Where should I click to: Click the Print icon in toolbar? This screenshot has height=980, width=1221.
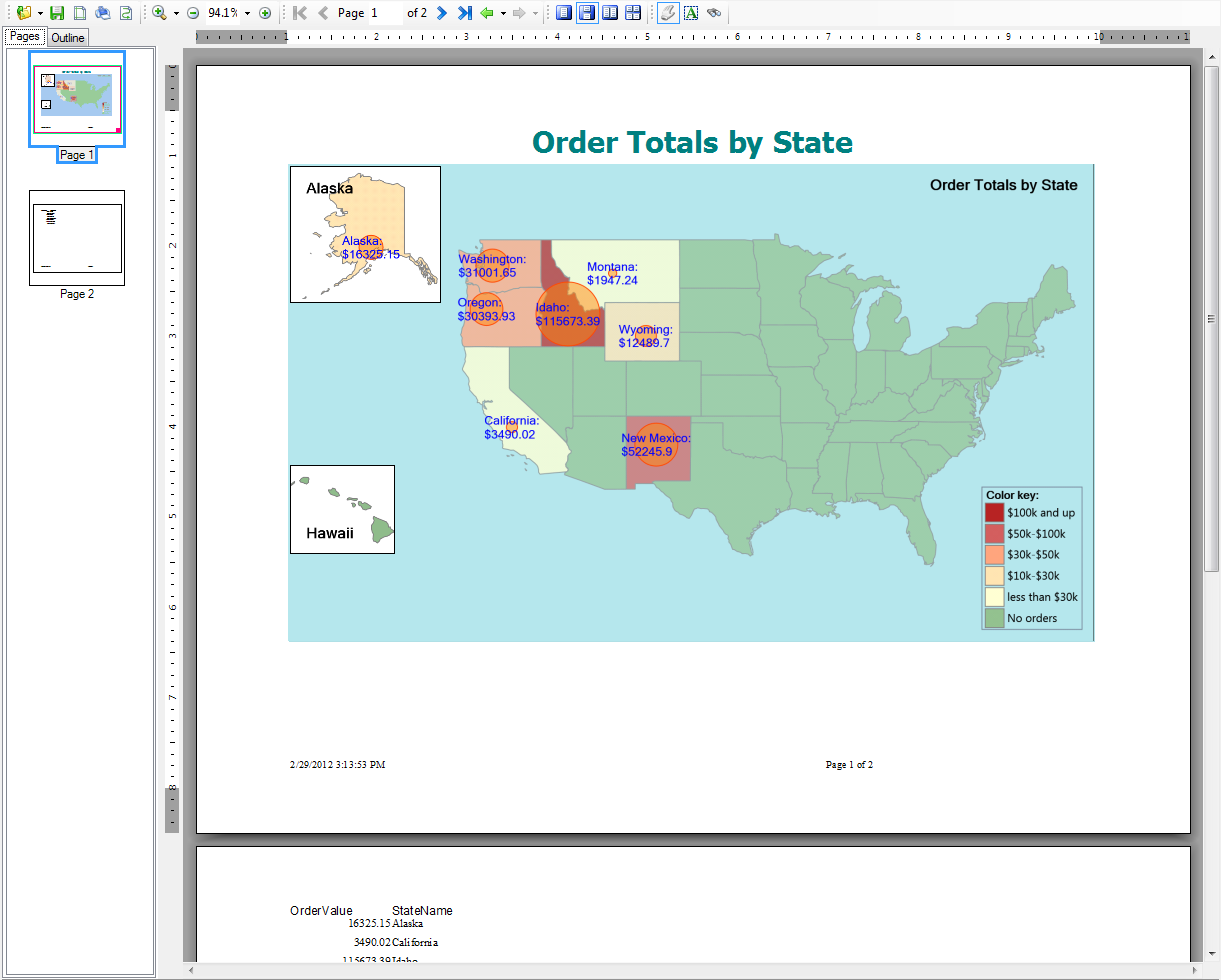coord(103,13)
